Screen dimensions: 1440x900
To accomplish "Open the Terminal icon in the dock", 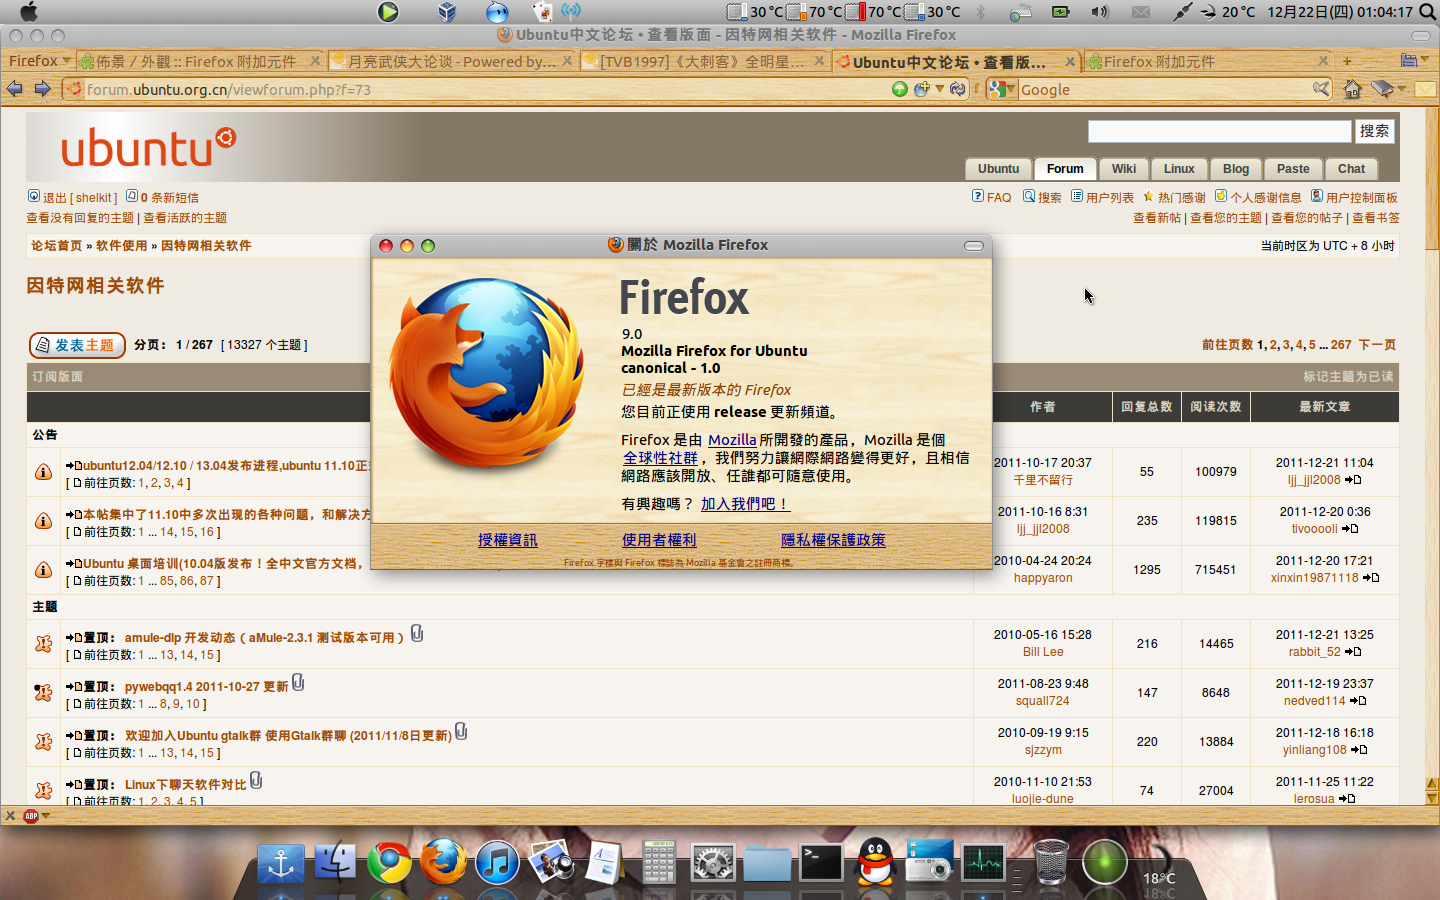I will [821, 862].
